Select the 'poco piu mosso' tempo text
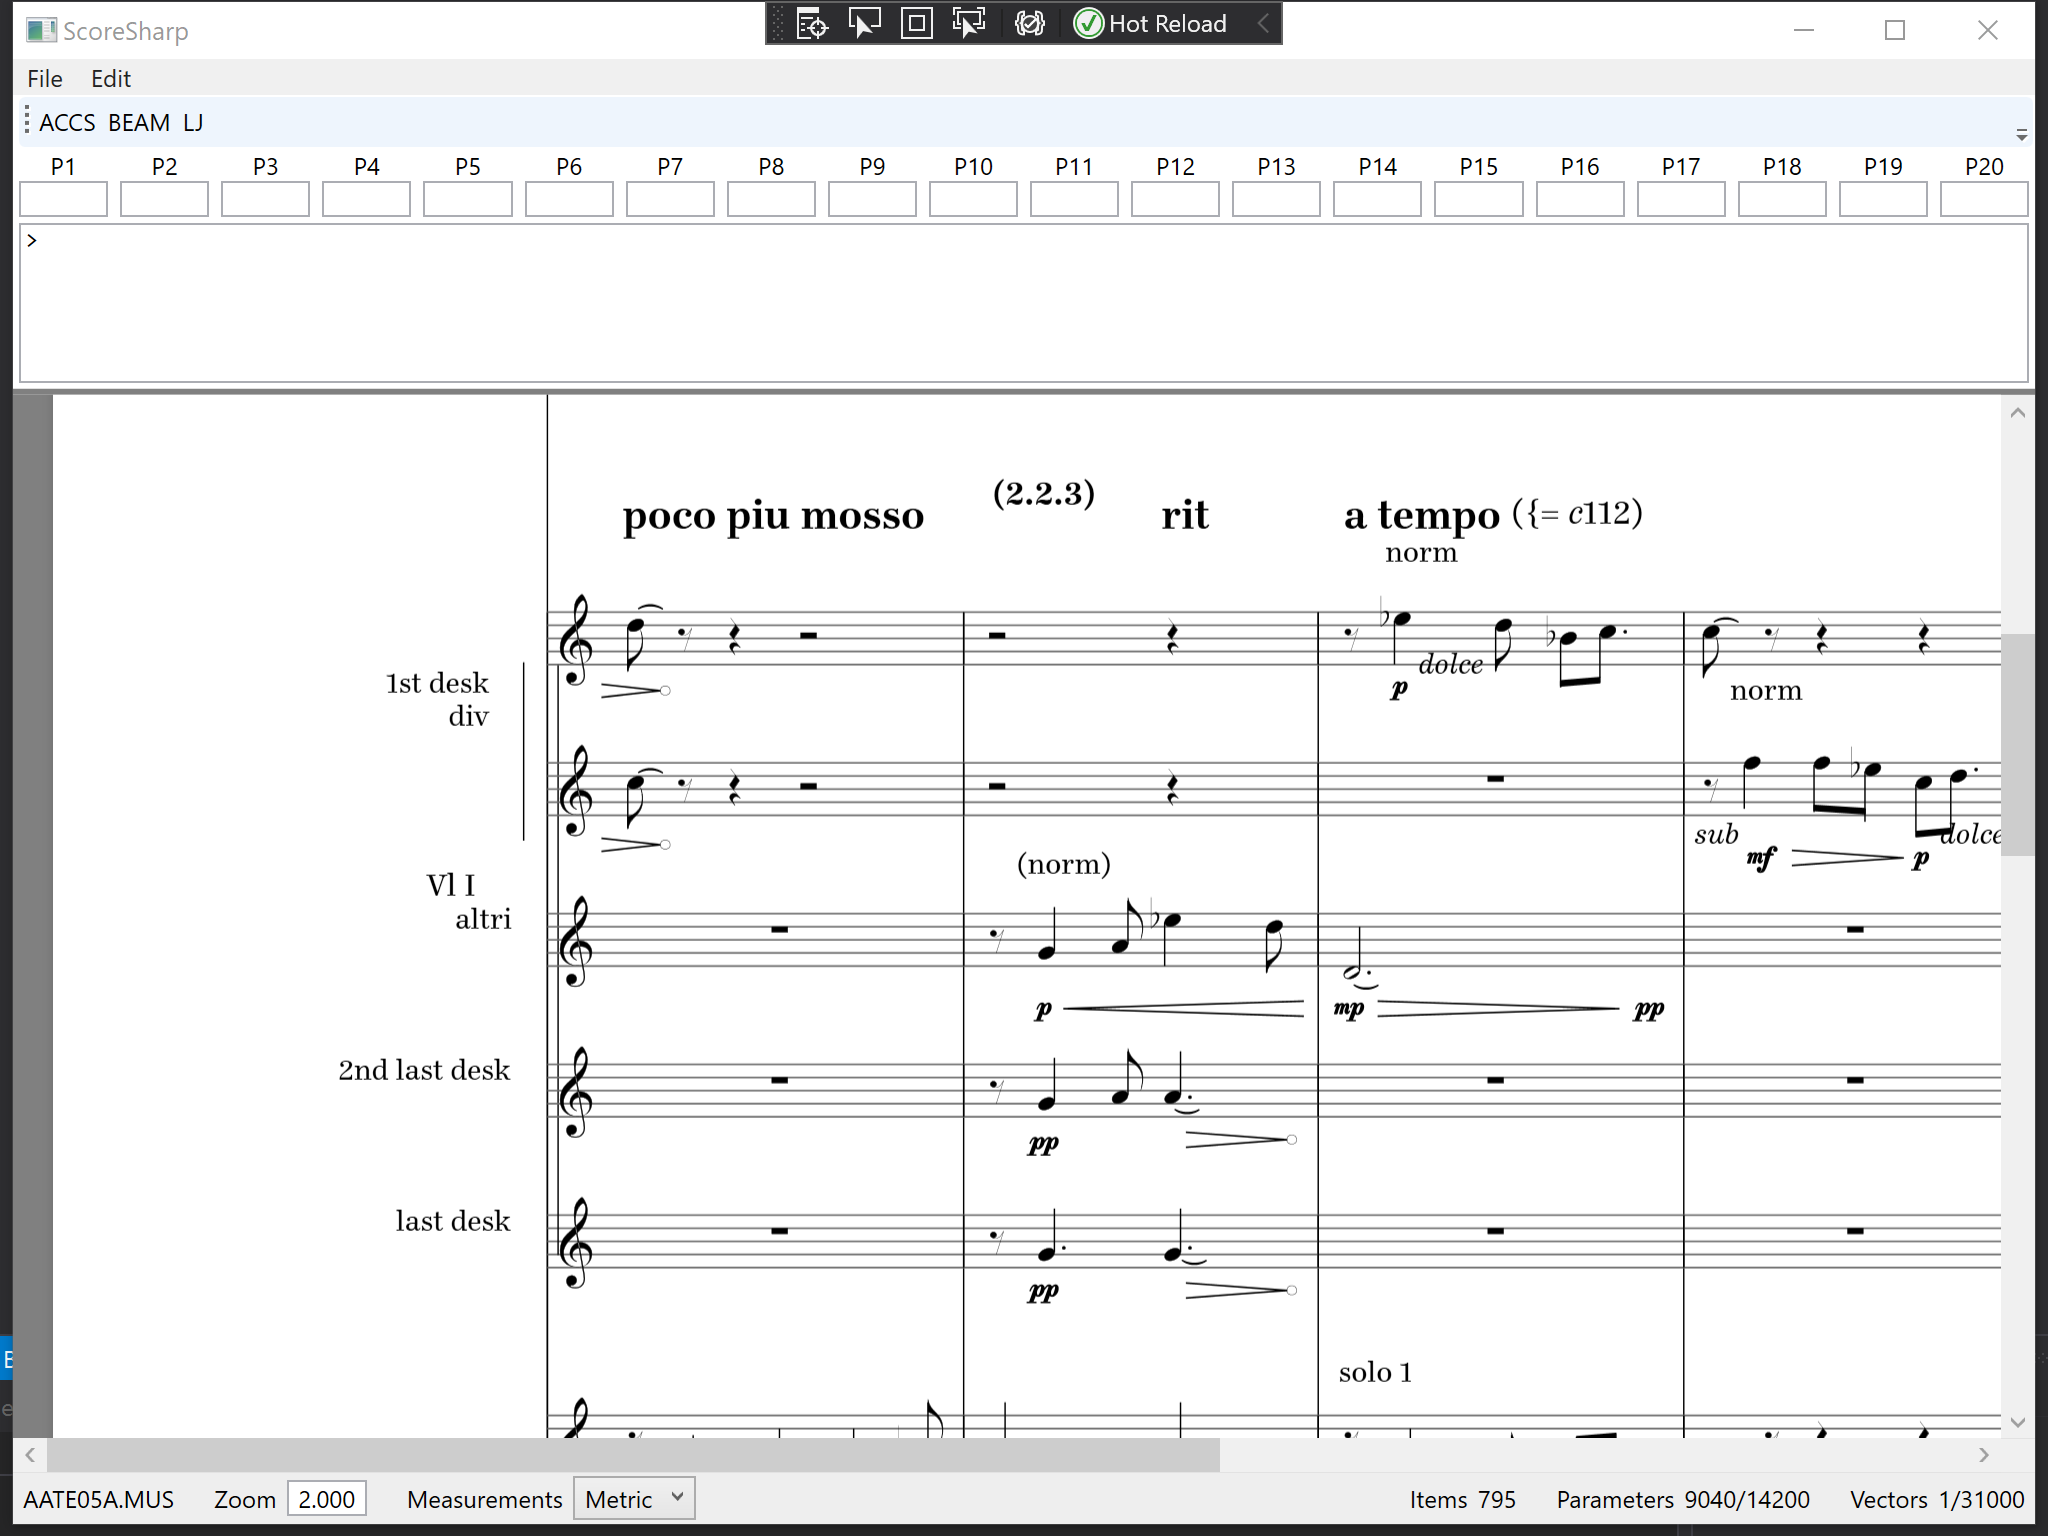The height and width of the screenshot is (1536, 2048). [773, 516]
